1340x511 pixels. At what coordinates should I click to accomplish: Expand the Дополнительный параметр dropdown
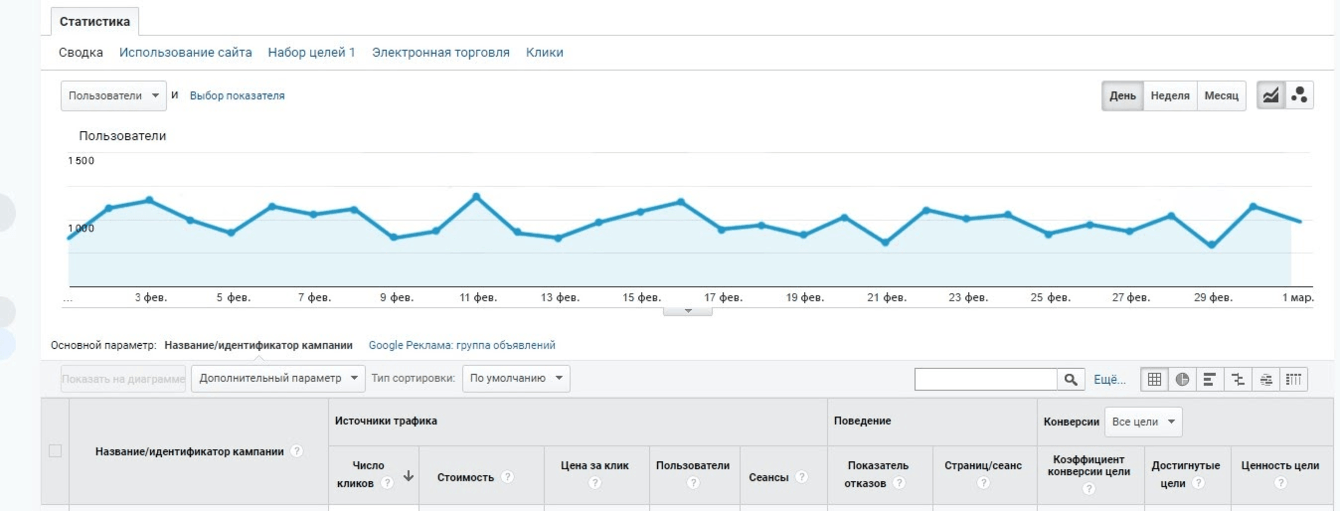(x=278, y=379)
